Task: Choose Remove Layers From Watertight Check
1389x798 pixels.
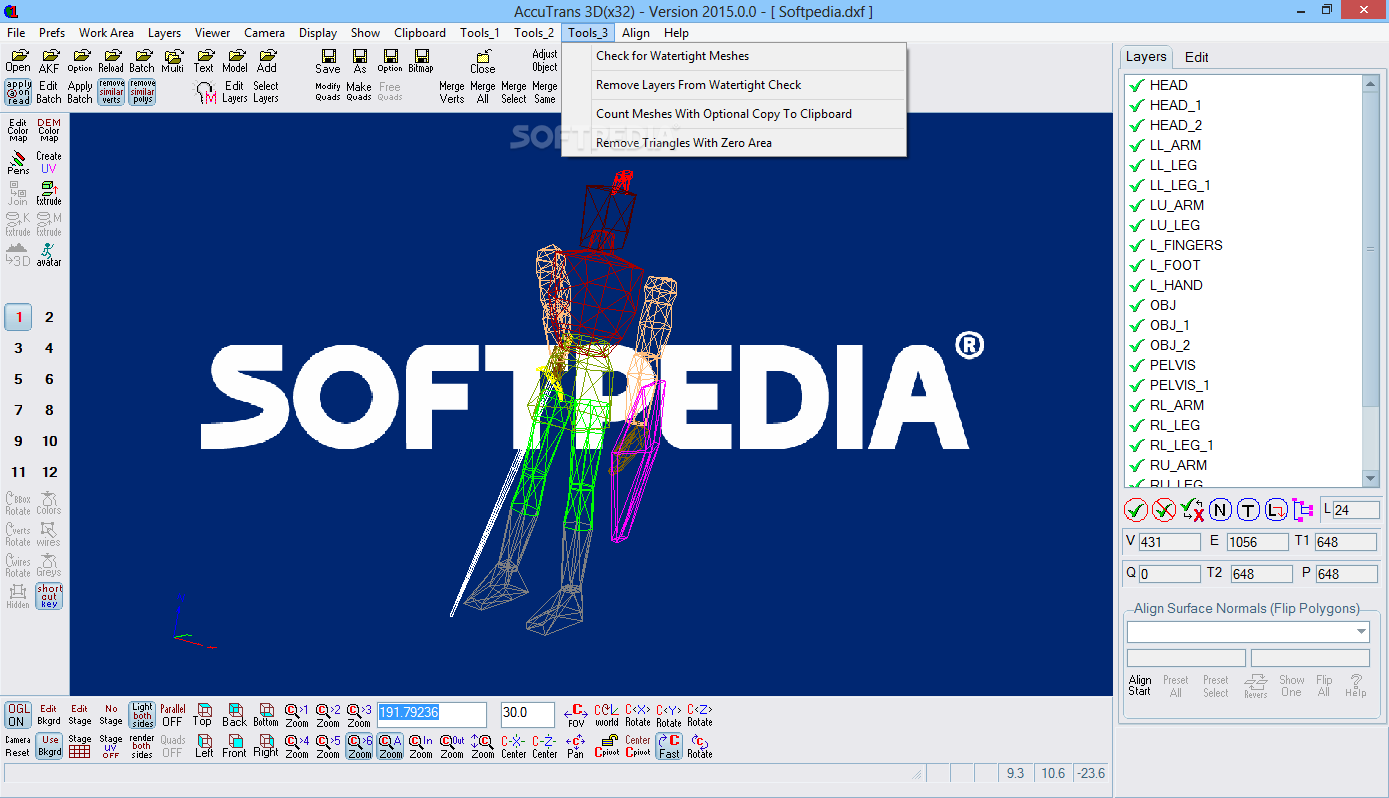Action: [734, 85]
